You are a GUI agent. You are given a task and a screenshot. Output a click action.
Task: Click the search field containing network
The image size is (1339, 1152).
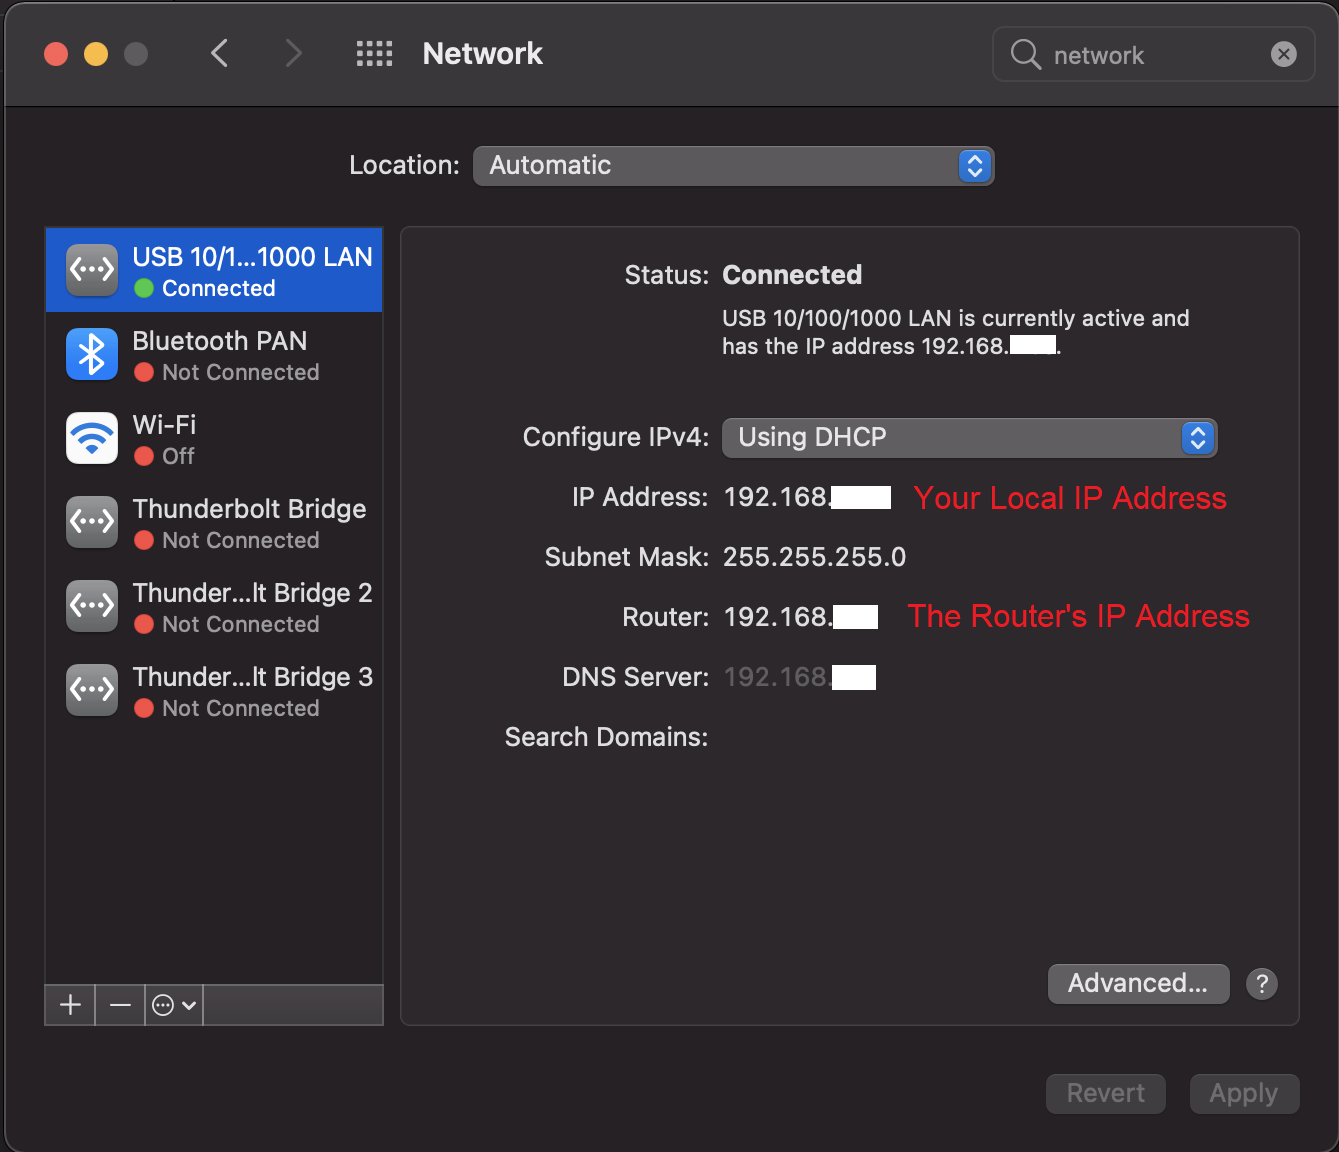tap(1153, 54)
